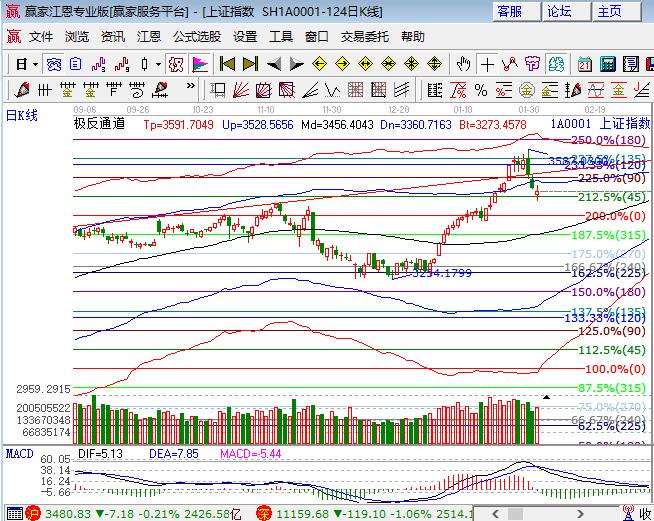Click the 客服 button
This screenshot has height=521, width=654.
pyautogui.click(x=510, y=12)
